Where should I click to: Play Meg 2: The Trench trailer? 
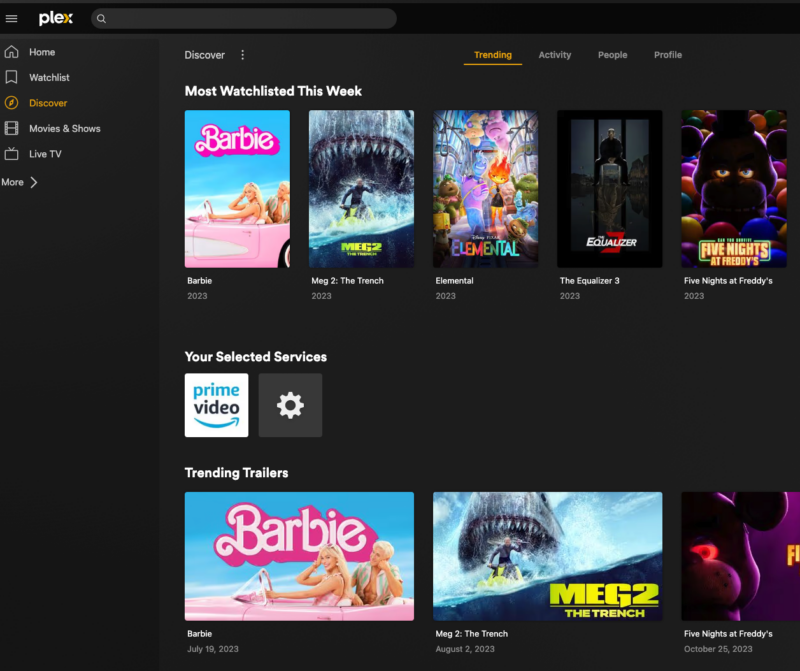[x=547, y=556]
